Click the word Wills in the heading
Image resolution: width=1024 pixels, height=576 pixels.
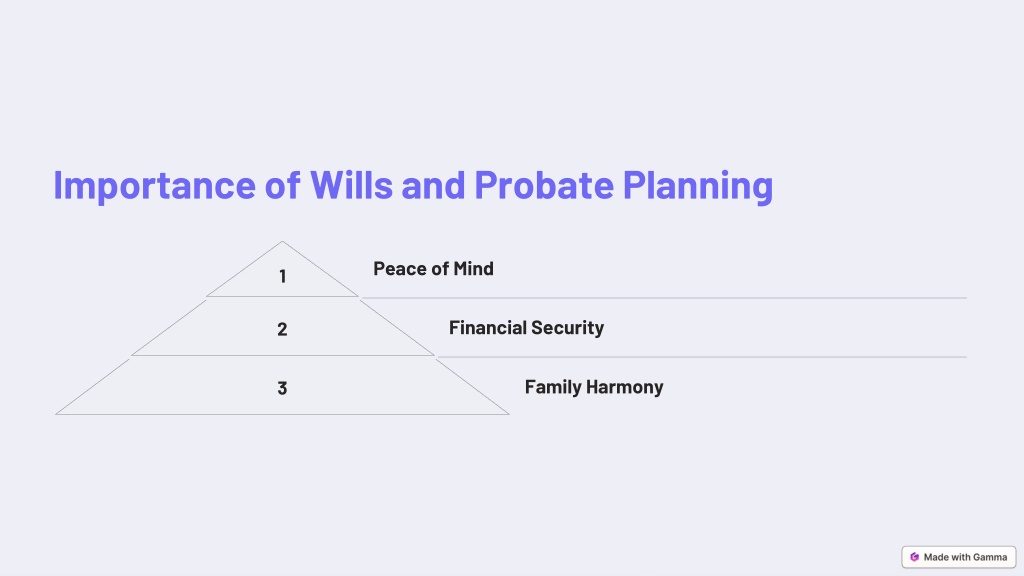click(x=351, y=185)
